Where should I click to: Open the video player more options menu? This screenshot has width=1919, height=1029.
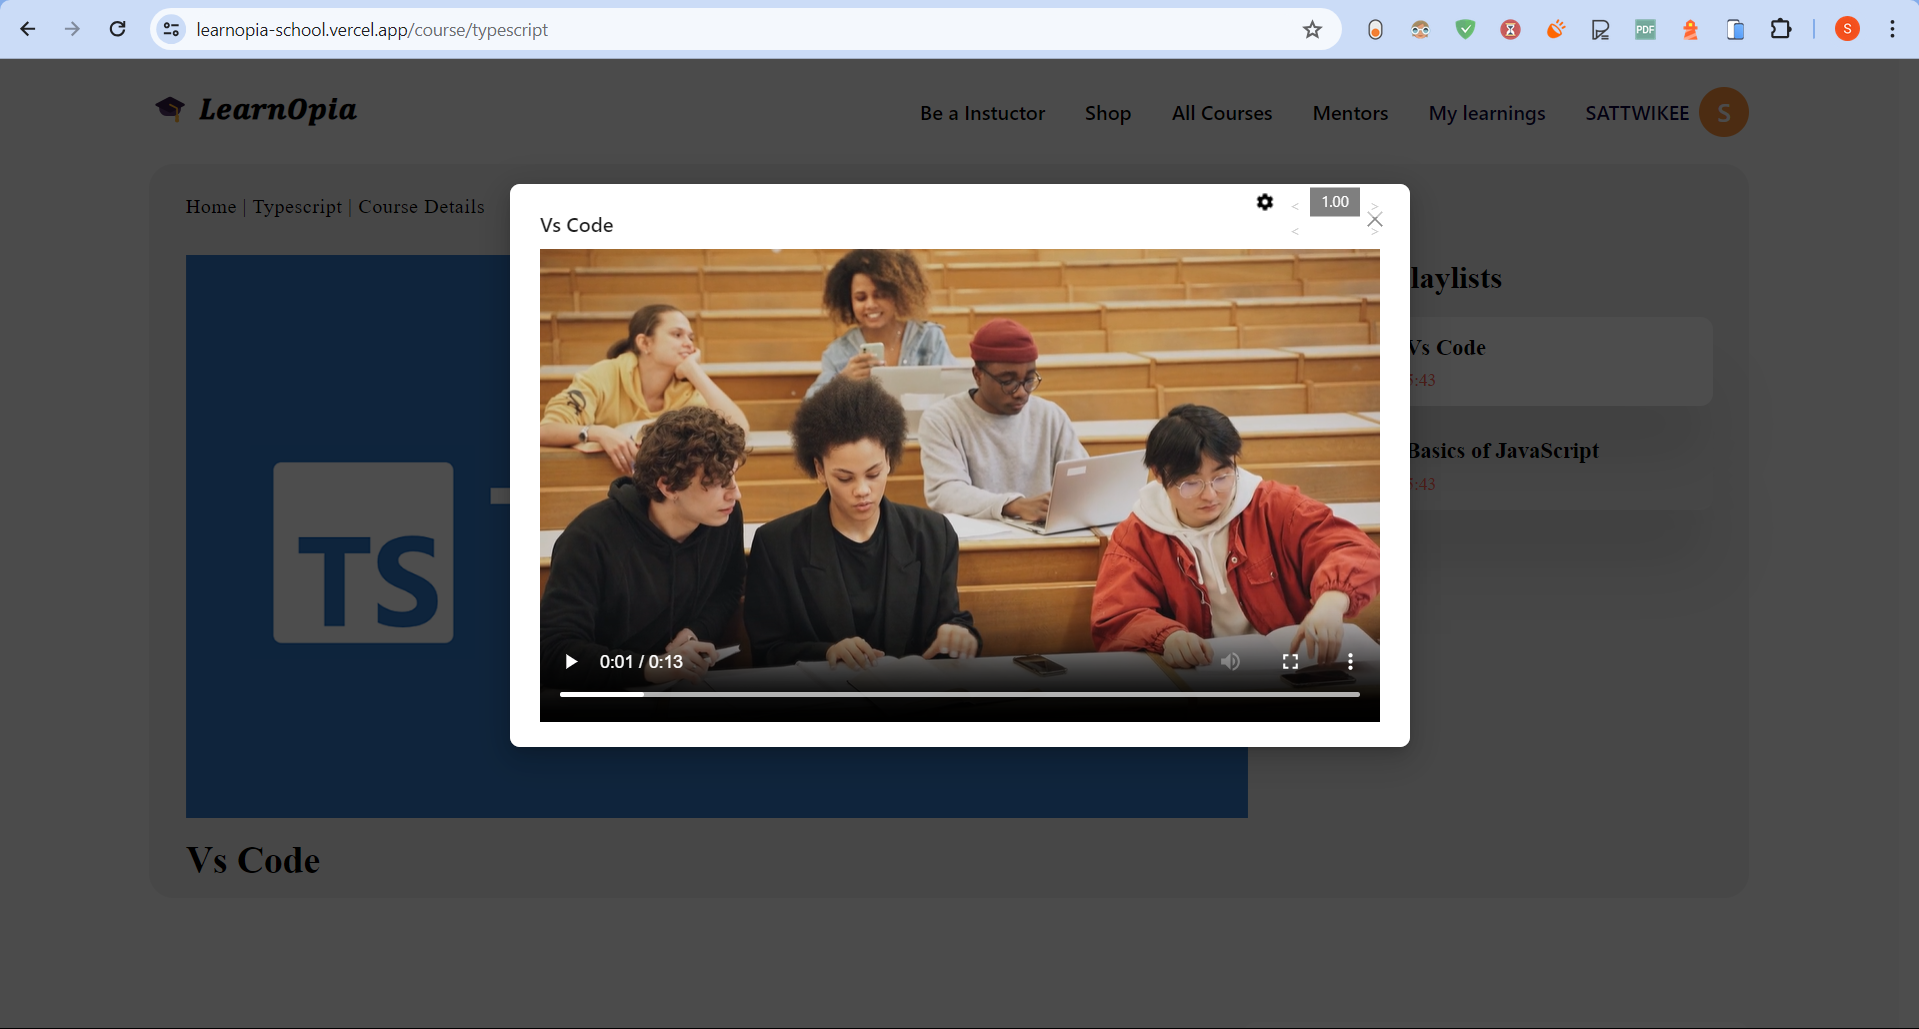[1350, 662]
